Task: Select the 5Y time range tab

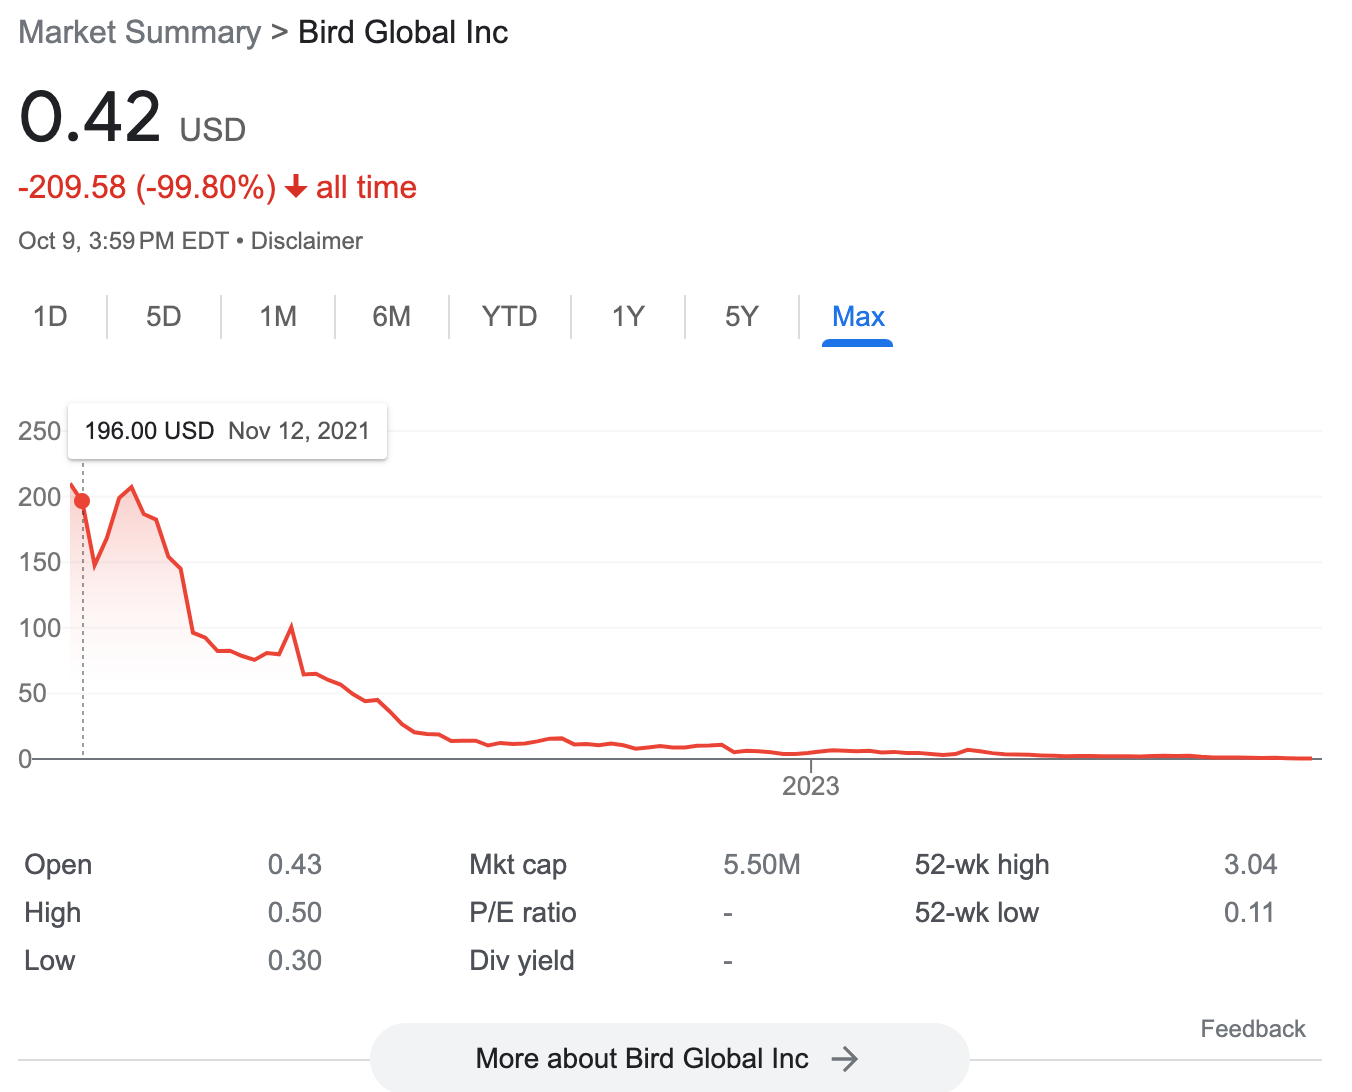Action: coord(742,317)
